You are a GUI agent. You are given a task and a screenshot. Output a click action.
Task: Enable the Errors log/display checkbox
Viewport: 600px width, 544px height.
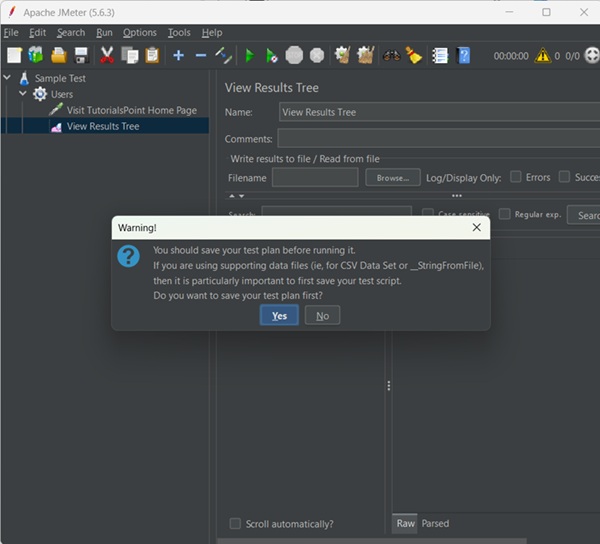[x=516, y=177]
